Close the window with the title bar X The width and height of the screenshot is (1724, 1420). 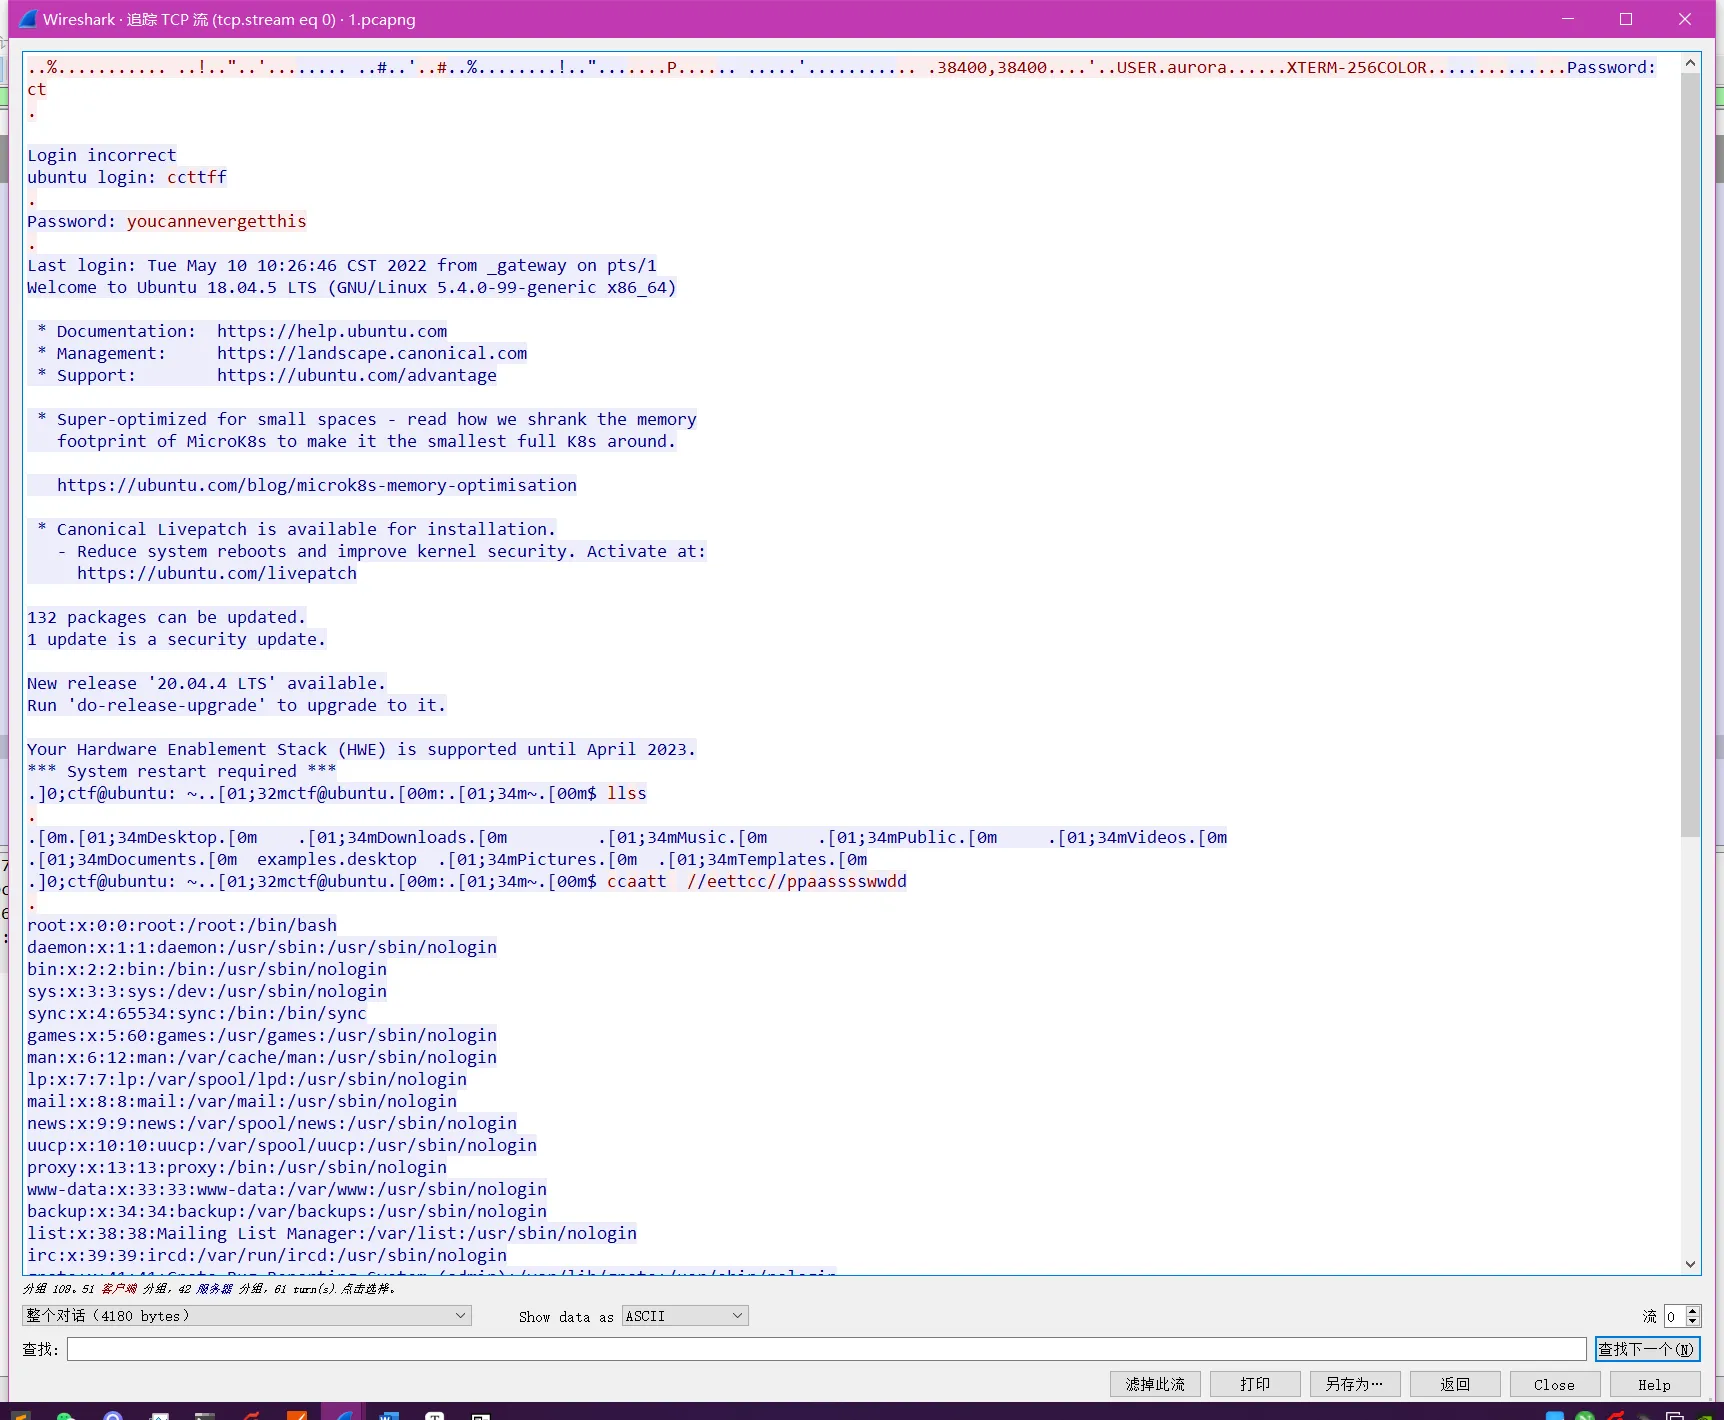1685,19
